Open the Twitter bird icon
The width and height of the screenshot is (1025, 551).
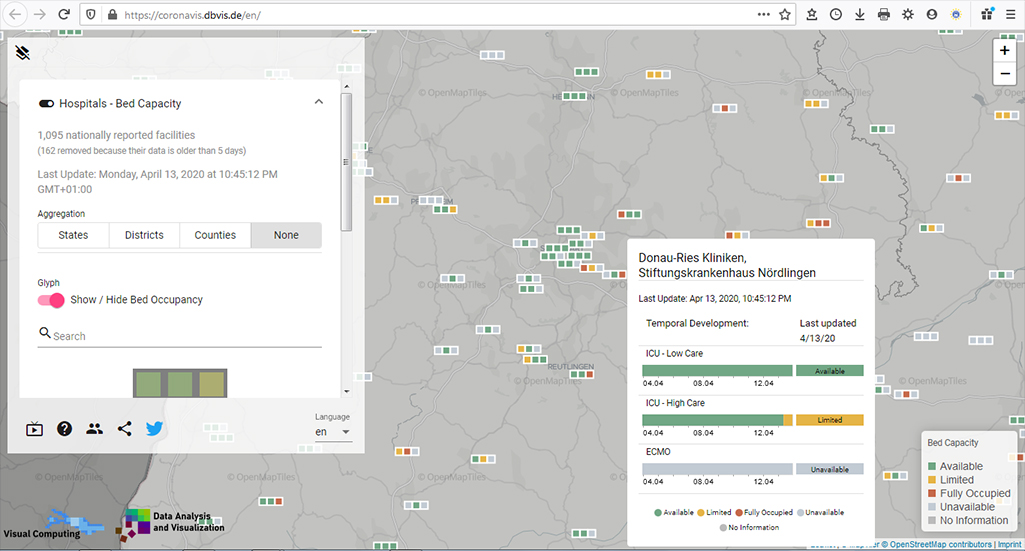point(154,429)
